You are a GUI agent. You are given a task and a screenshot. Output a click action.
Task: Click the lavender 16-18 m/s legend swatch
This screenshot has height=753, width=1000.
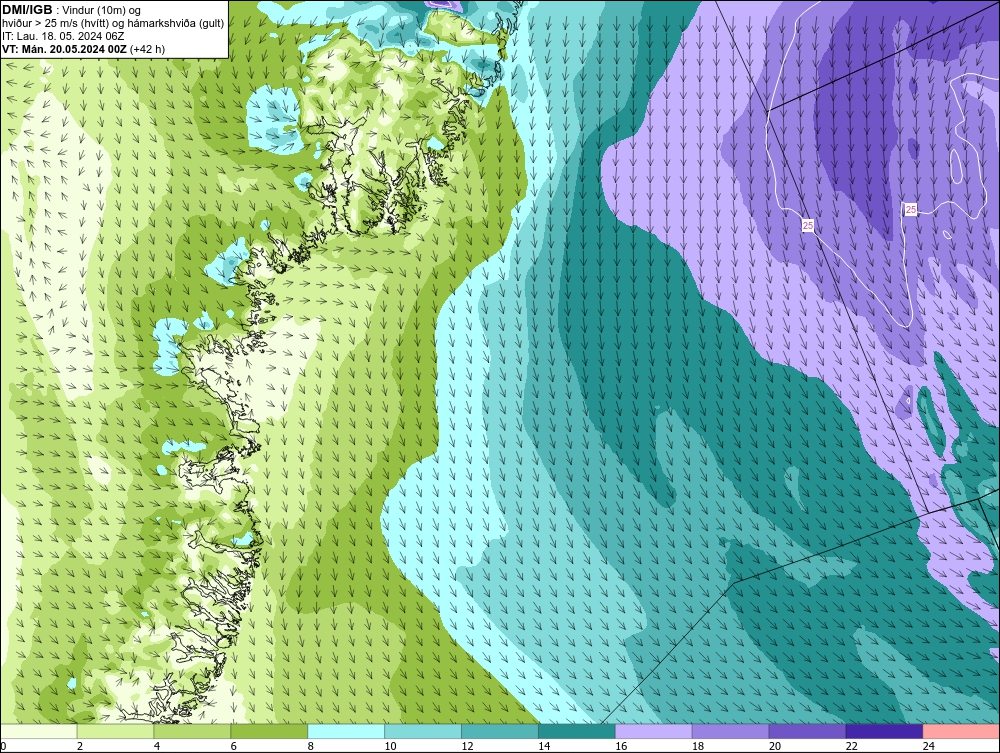654,731
